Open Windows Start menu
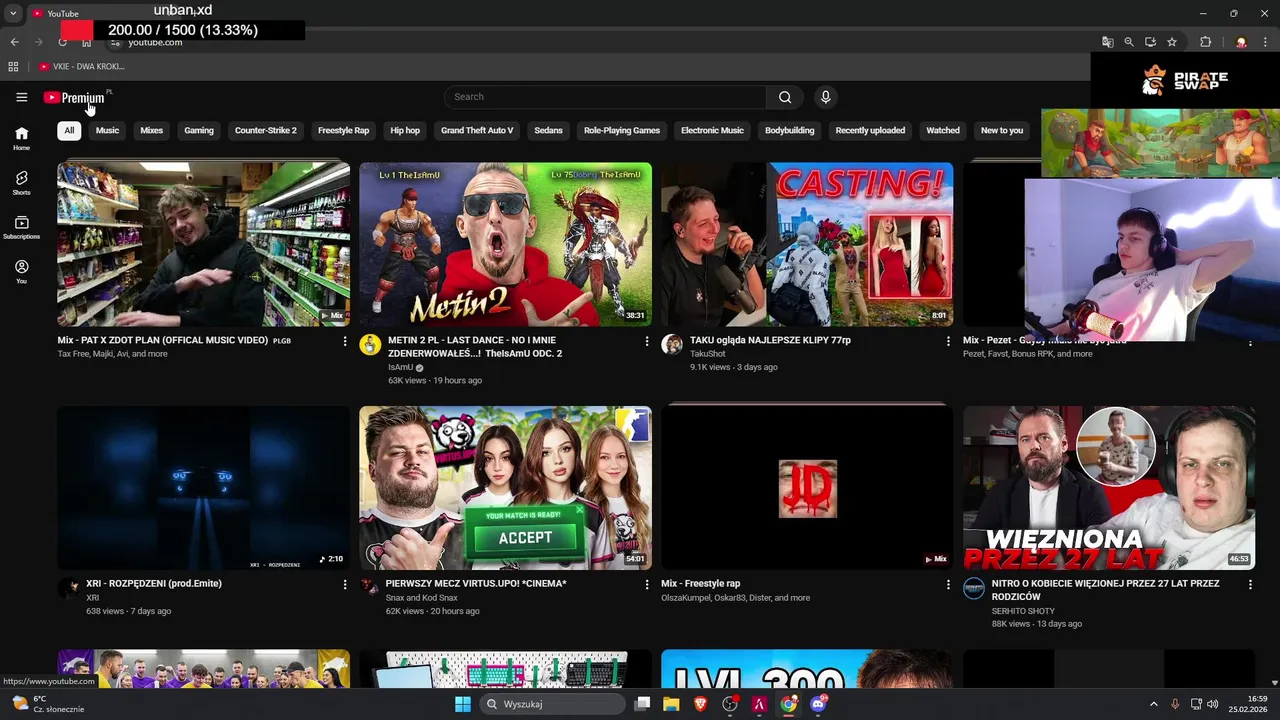Screen dimensions: 1280x720 click(x=463, y=704)
